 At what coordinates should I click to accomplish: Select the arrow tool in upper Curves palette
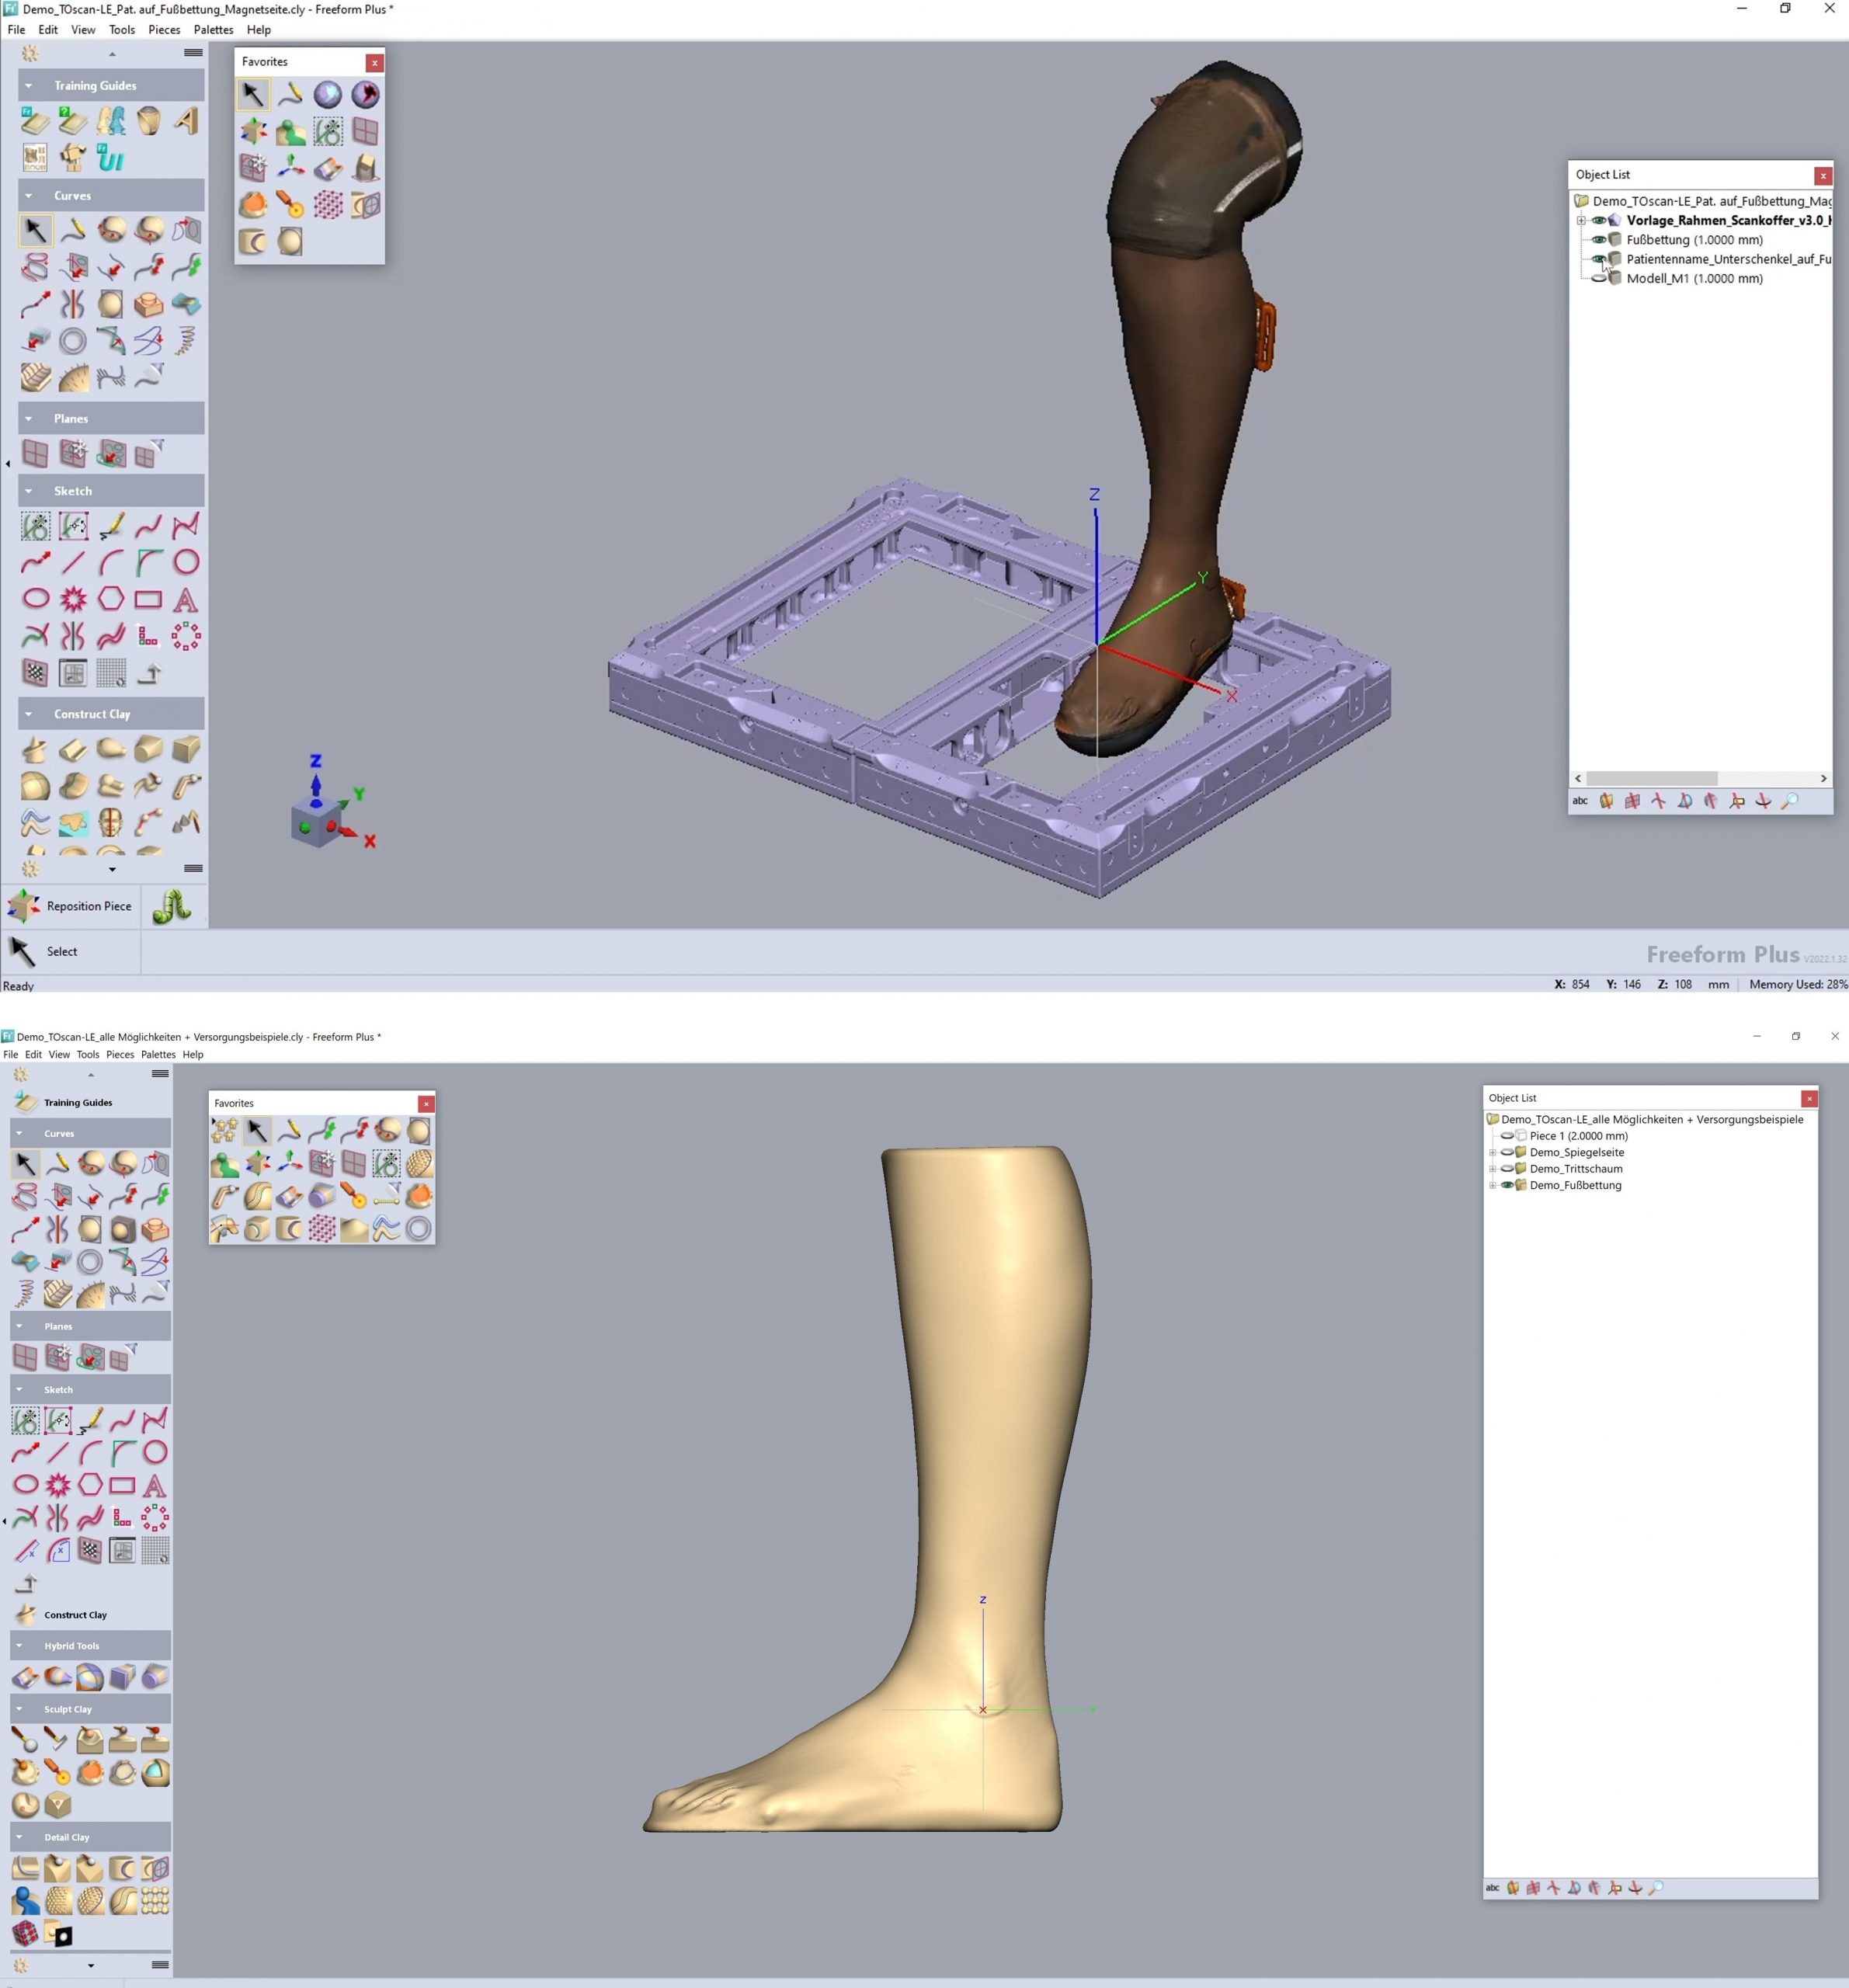tap(35, 231)
